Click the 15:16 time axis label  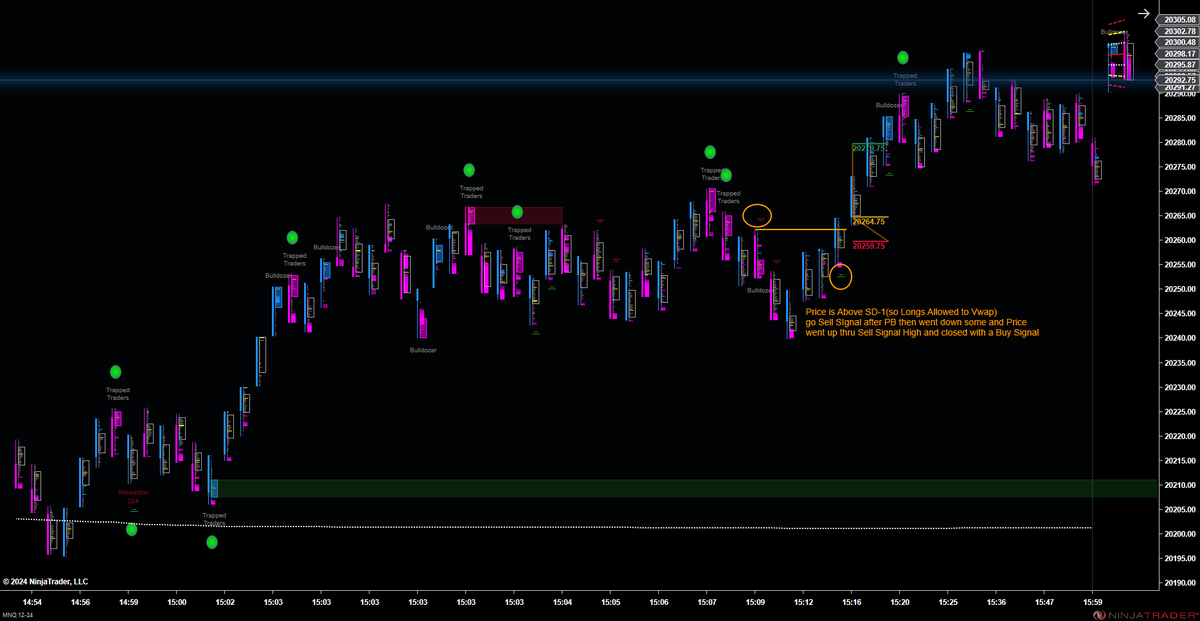(851, 602)
